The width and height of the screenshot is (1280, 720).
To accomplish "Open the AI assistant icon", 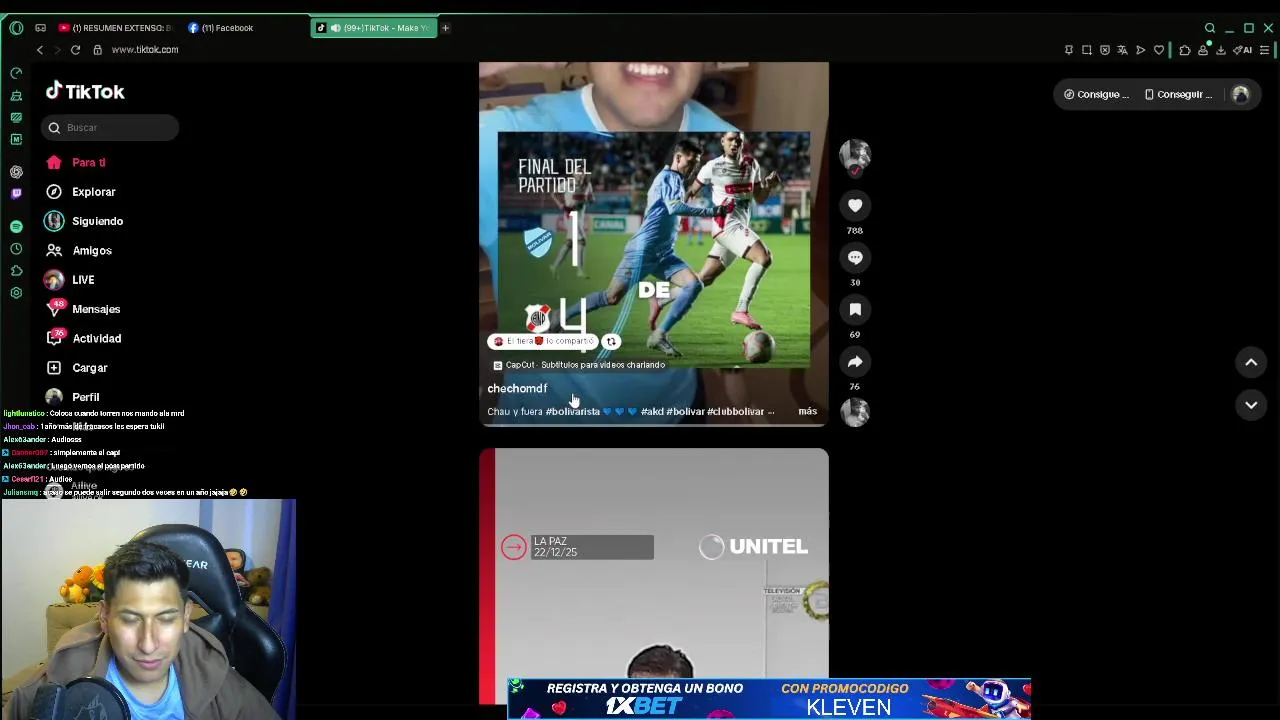I will [x=1243, y=50].
